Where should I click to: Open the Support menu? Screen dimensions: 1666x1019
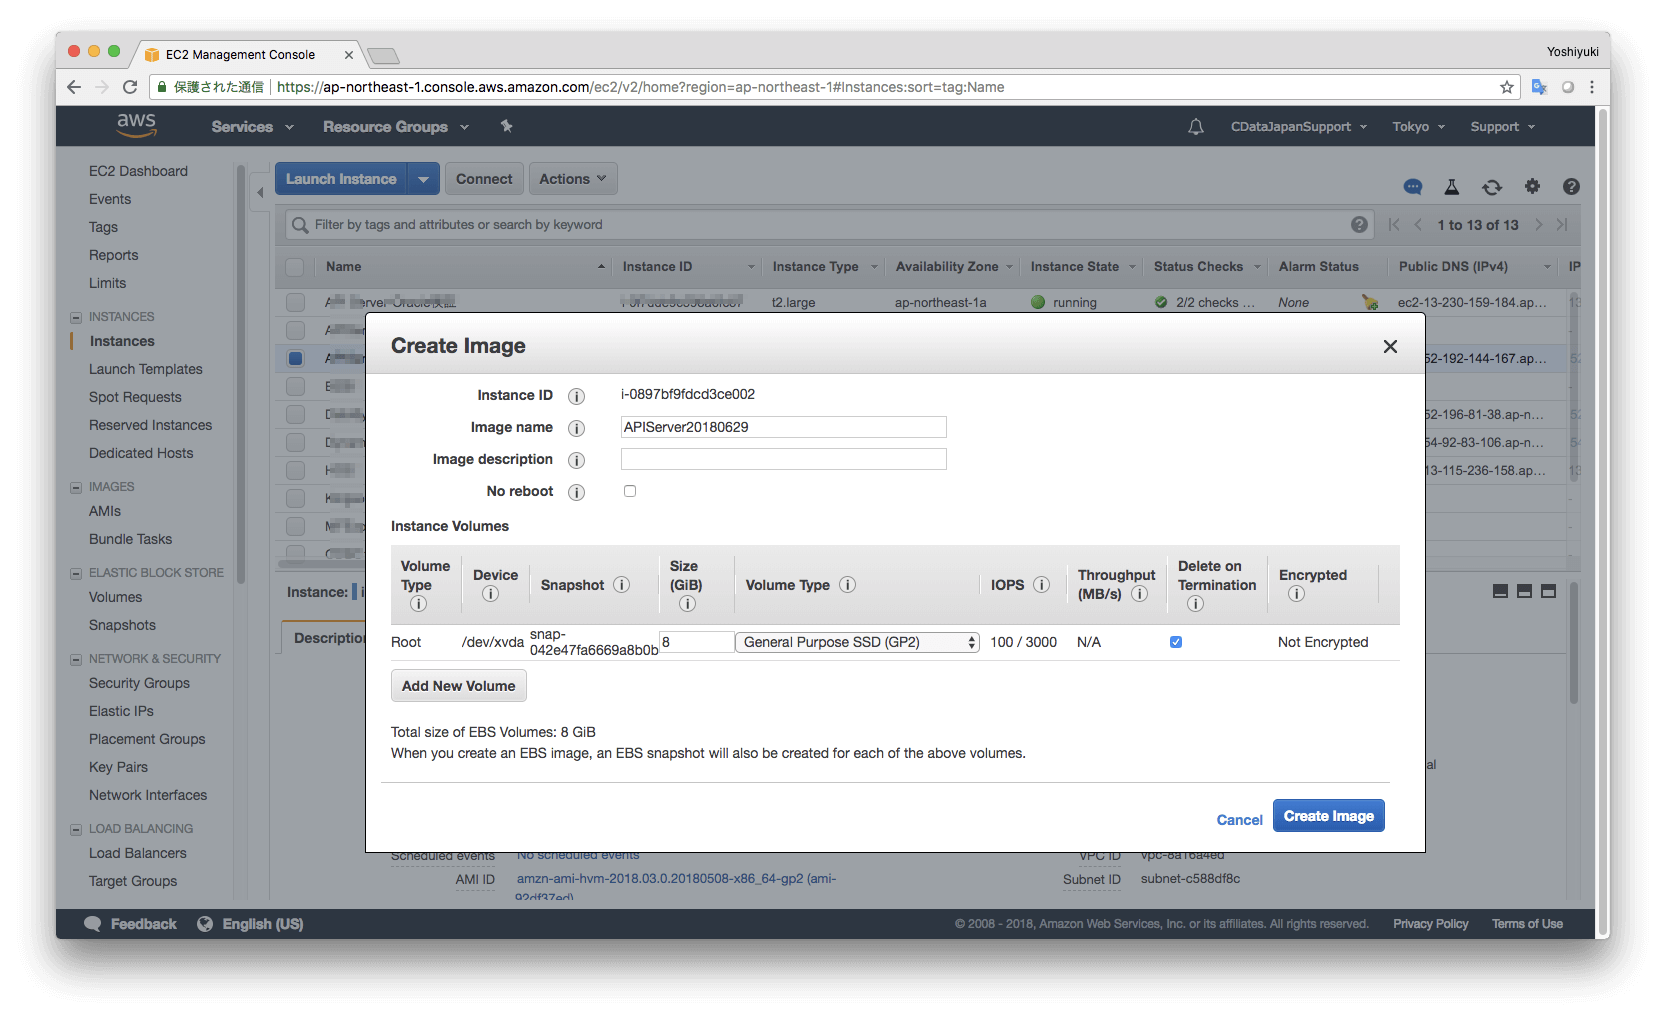[1503, 127]
